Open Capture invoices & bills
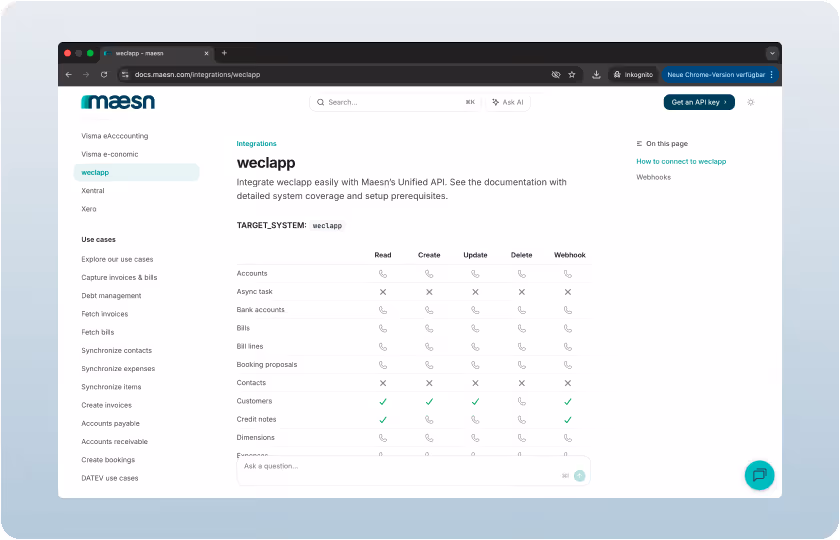The height and width of the screenshot is (540, 840). (119, 278)
